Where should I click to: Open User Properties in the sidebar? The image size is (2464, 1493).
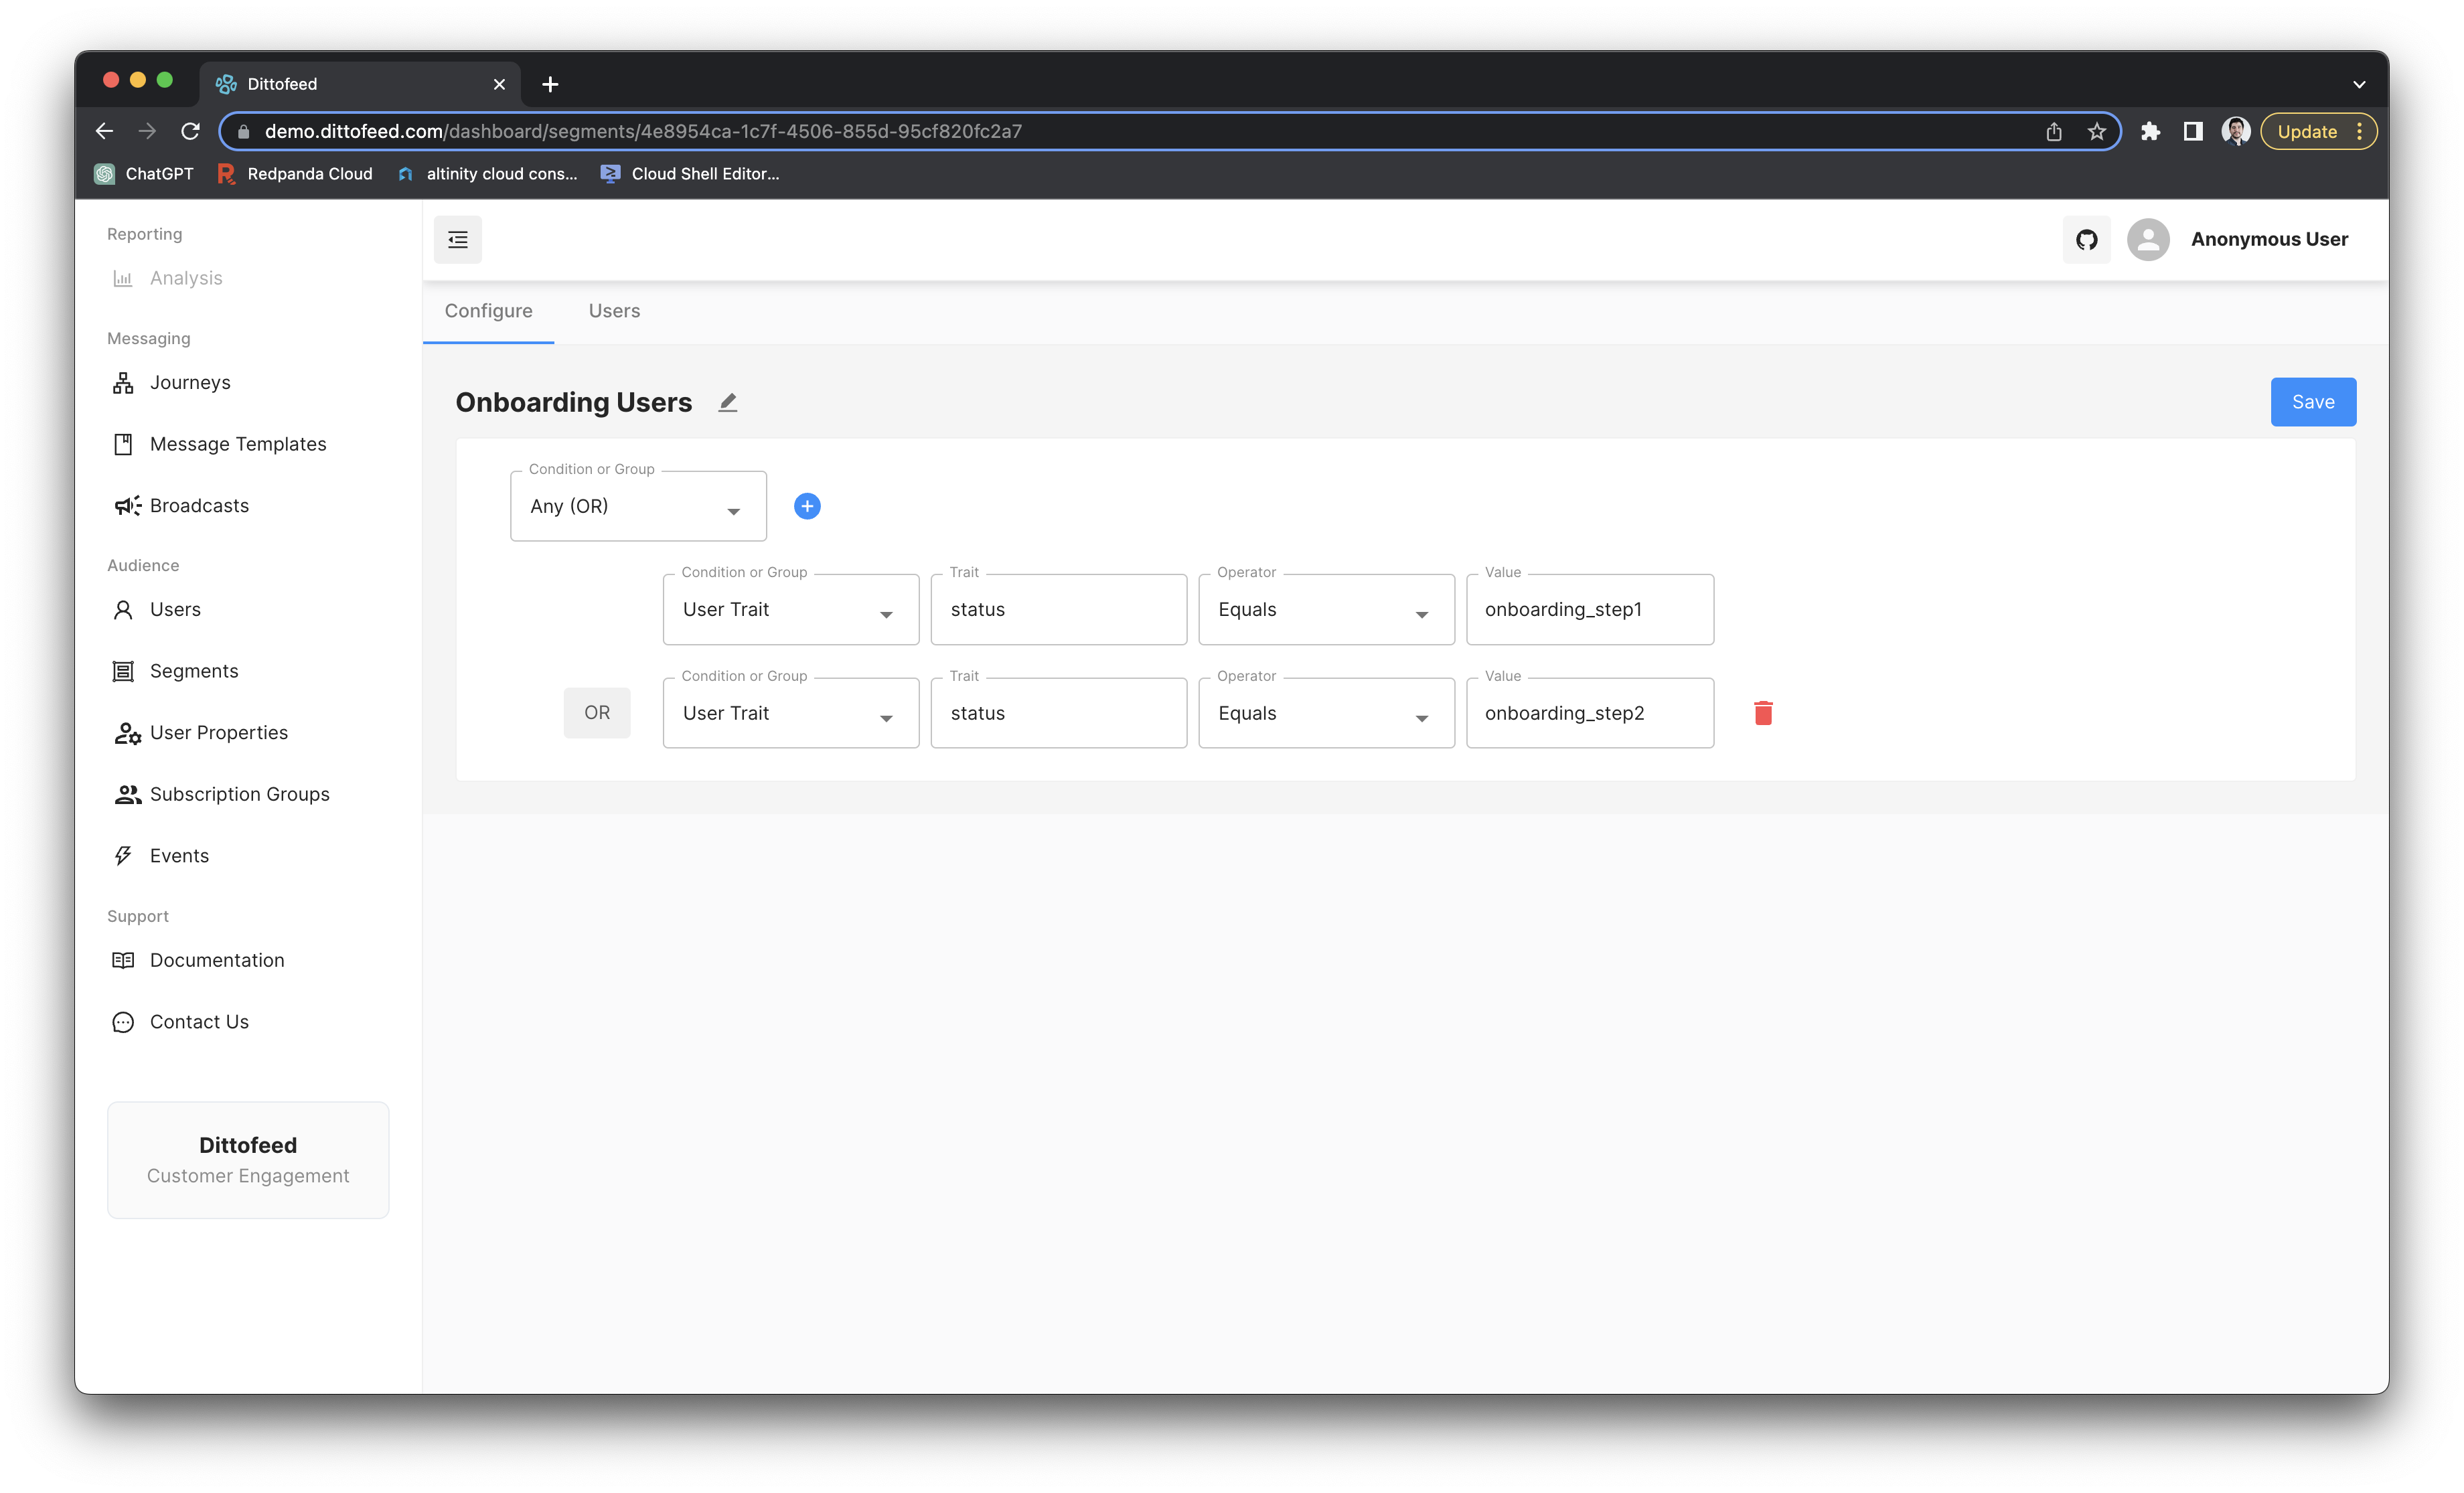(x=218, y=733)
